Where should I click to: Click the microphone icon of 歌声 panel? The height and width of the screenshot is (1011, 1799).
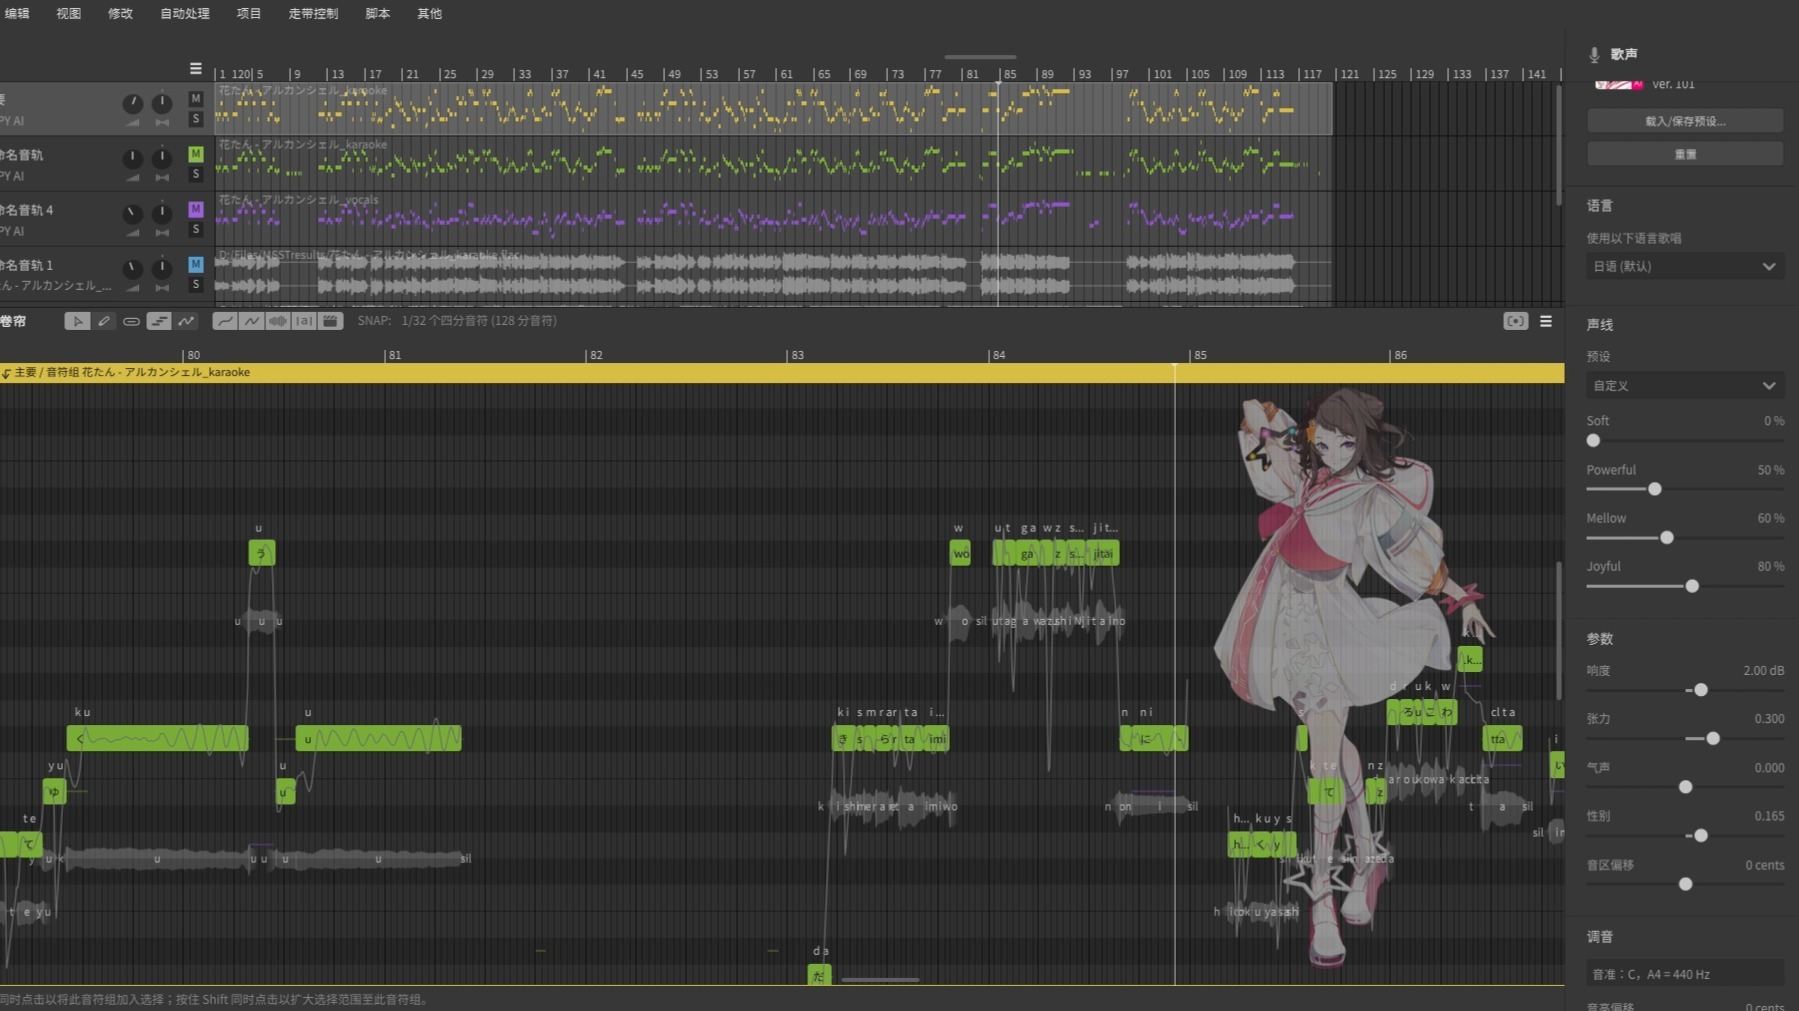tap(1594, 55)
